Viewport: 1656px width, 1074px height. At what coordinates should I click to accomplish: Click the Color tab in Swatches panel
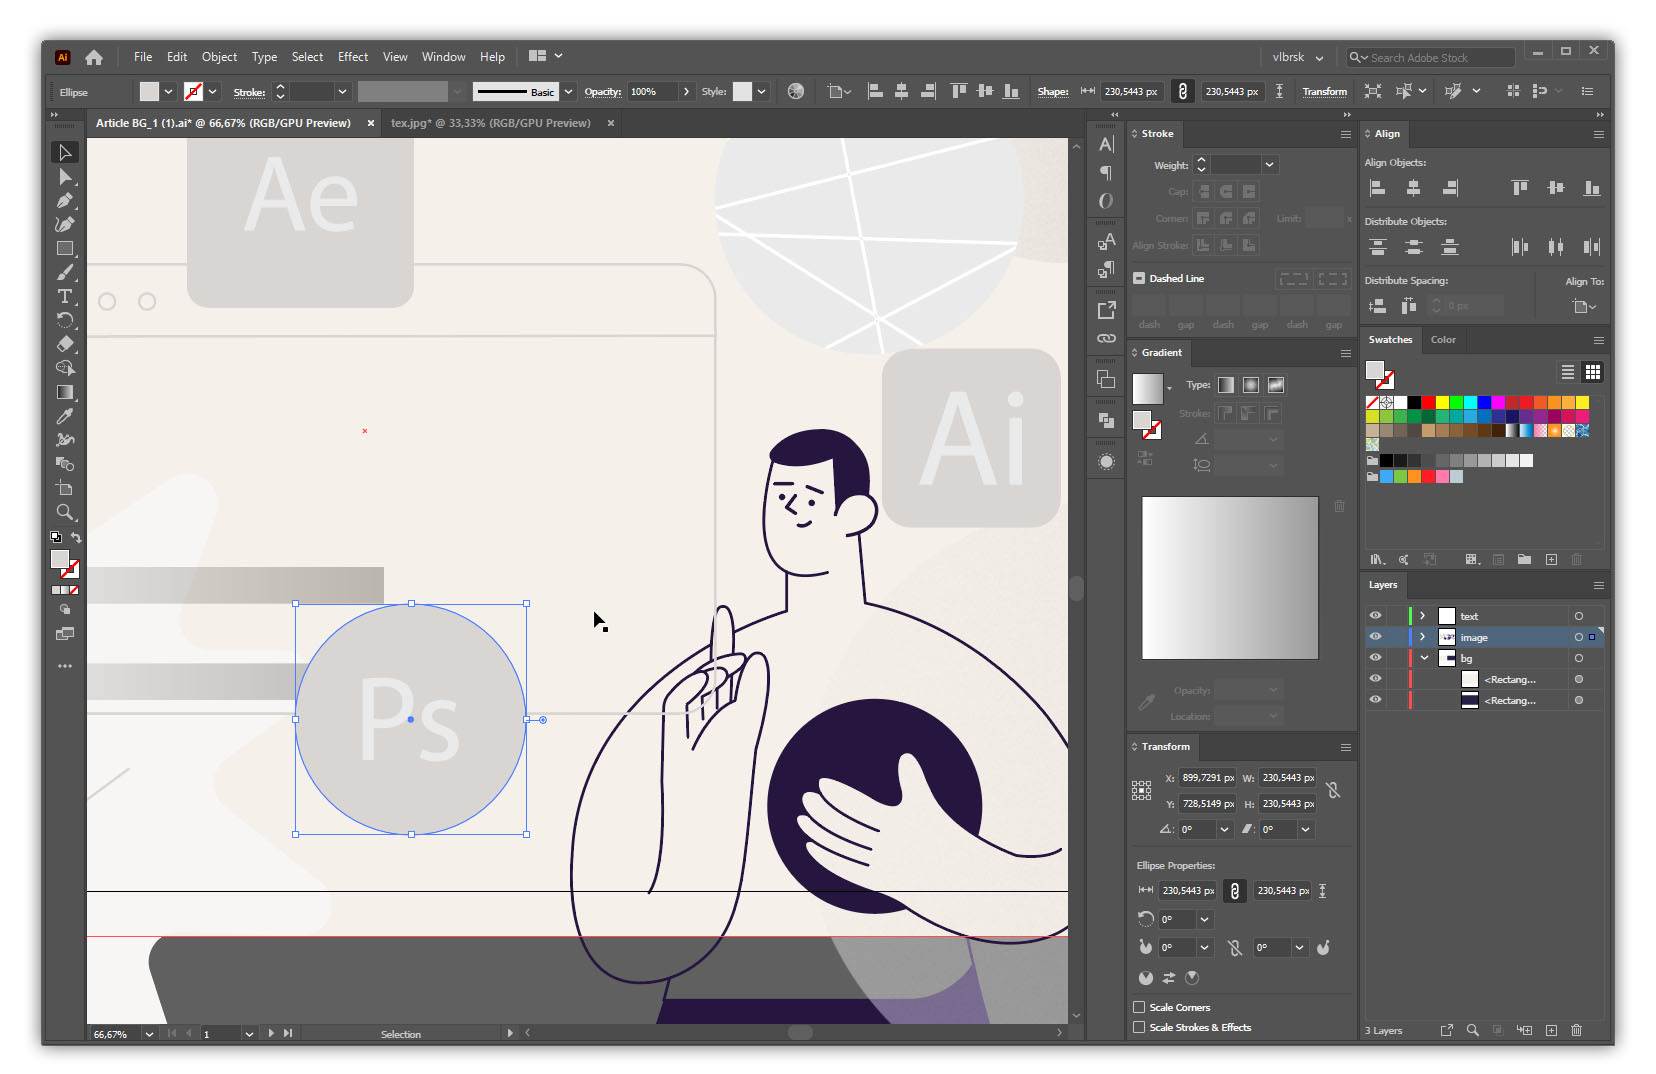[1444, 340]
